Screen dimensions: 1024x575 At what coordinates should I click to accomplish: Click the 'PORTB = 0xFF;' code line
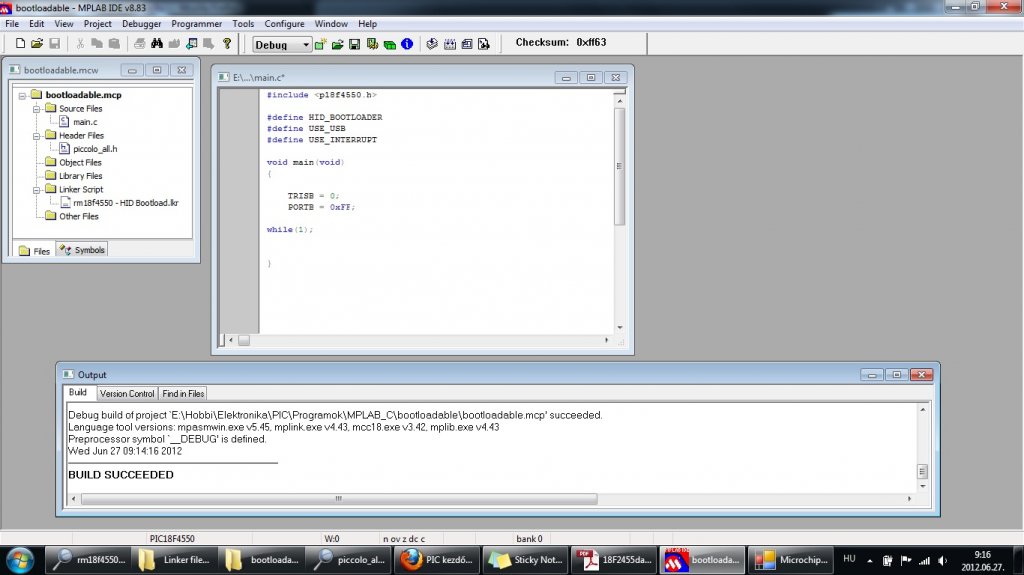(321, 206)
